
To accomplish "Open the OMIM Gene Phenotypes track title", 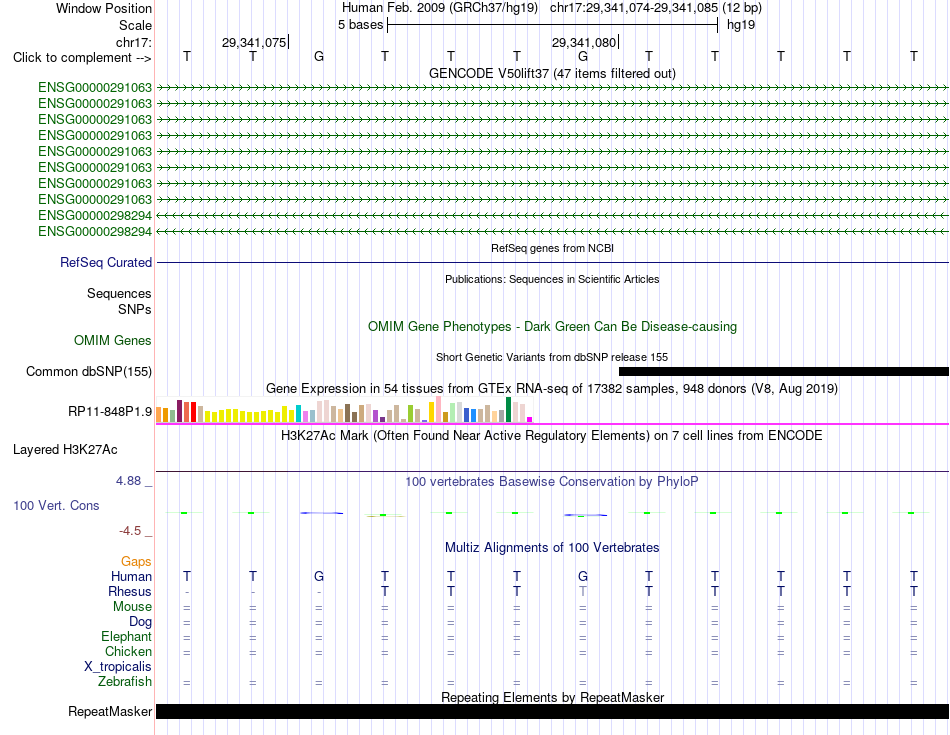I will (552, 327).
